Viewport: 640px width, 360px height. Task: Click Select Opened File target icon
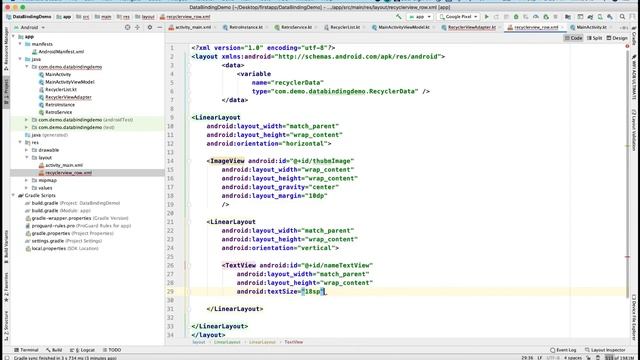[x=127, y=27]
